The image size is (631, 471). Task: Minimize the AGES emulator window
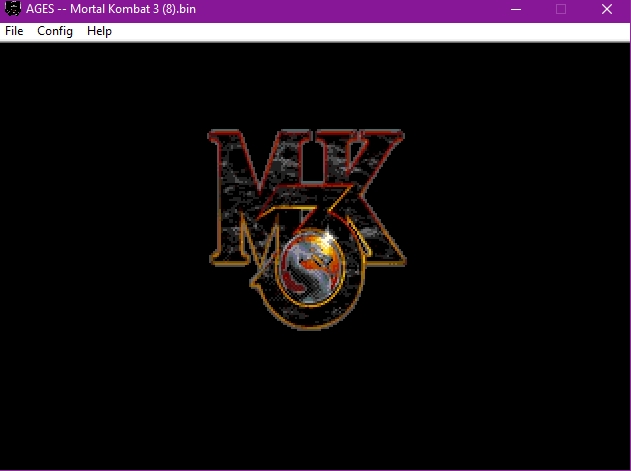(516, 9)
